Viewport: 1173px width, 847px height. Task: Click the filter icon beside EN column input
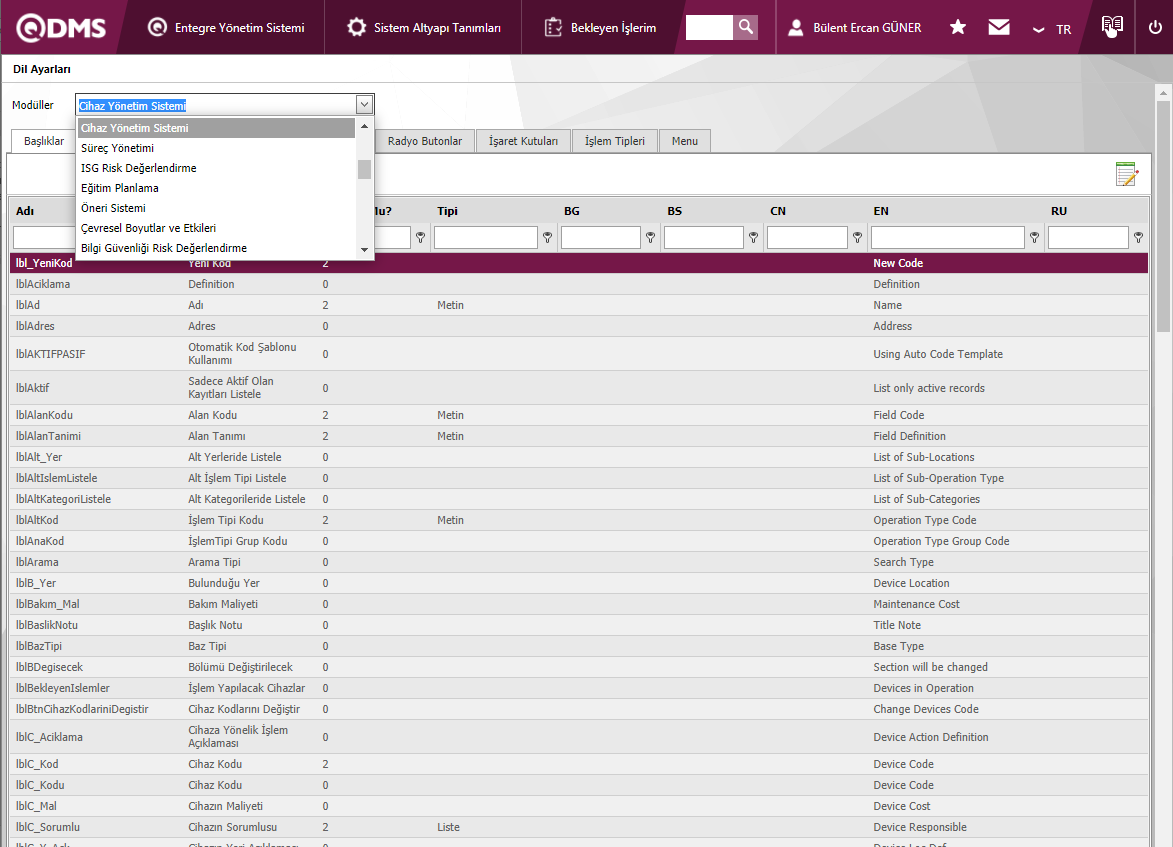[1035, 238]
